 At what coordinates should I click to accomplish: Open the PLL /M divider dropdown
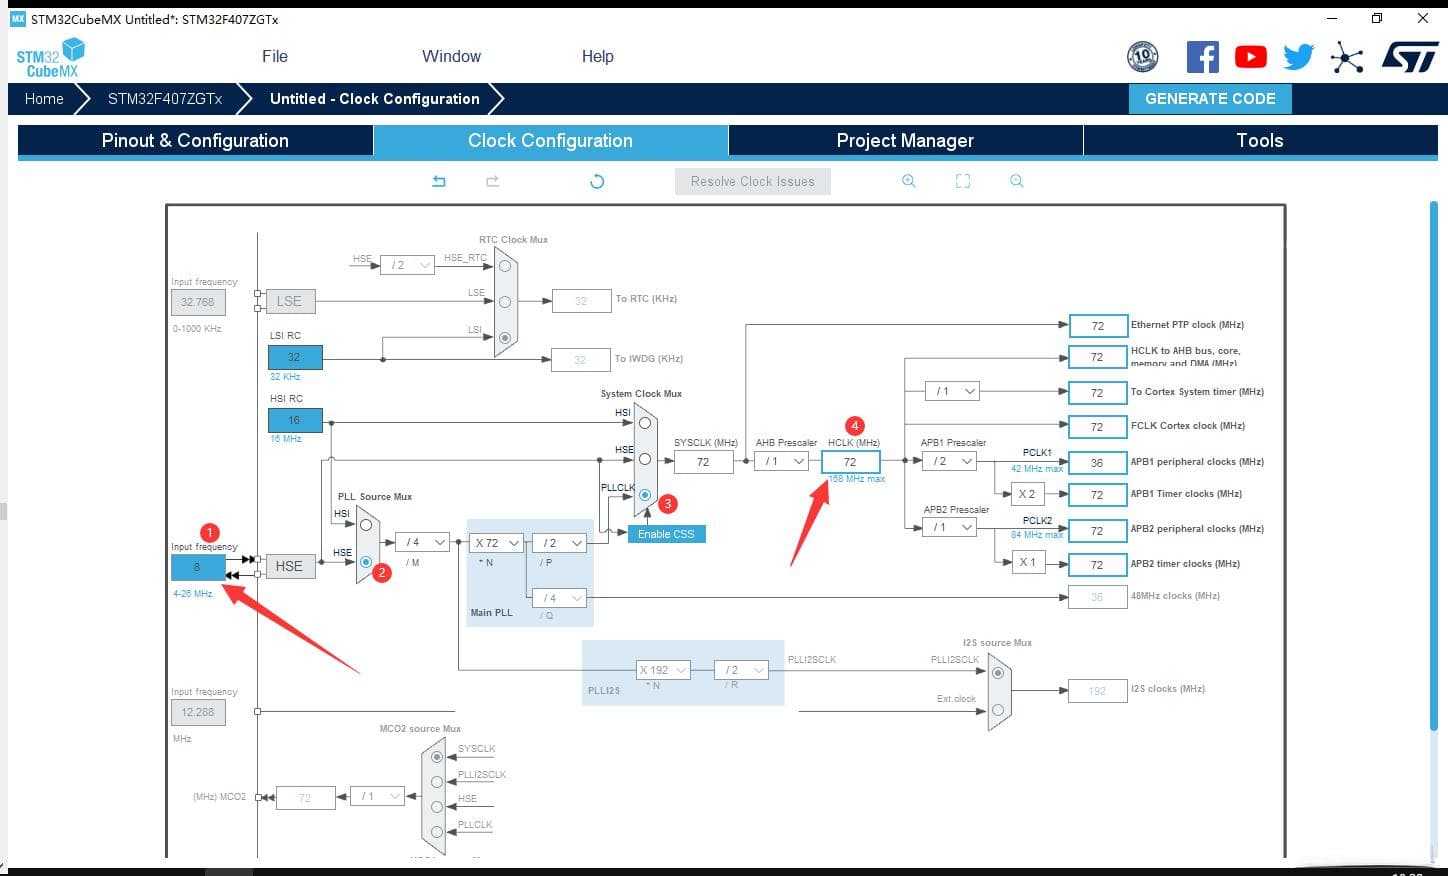click(x=422, y=542)
